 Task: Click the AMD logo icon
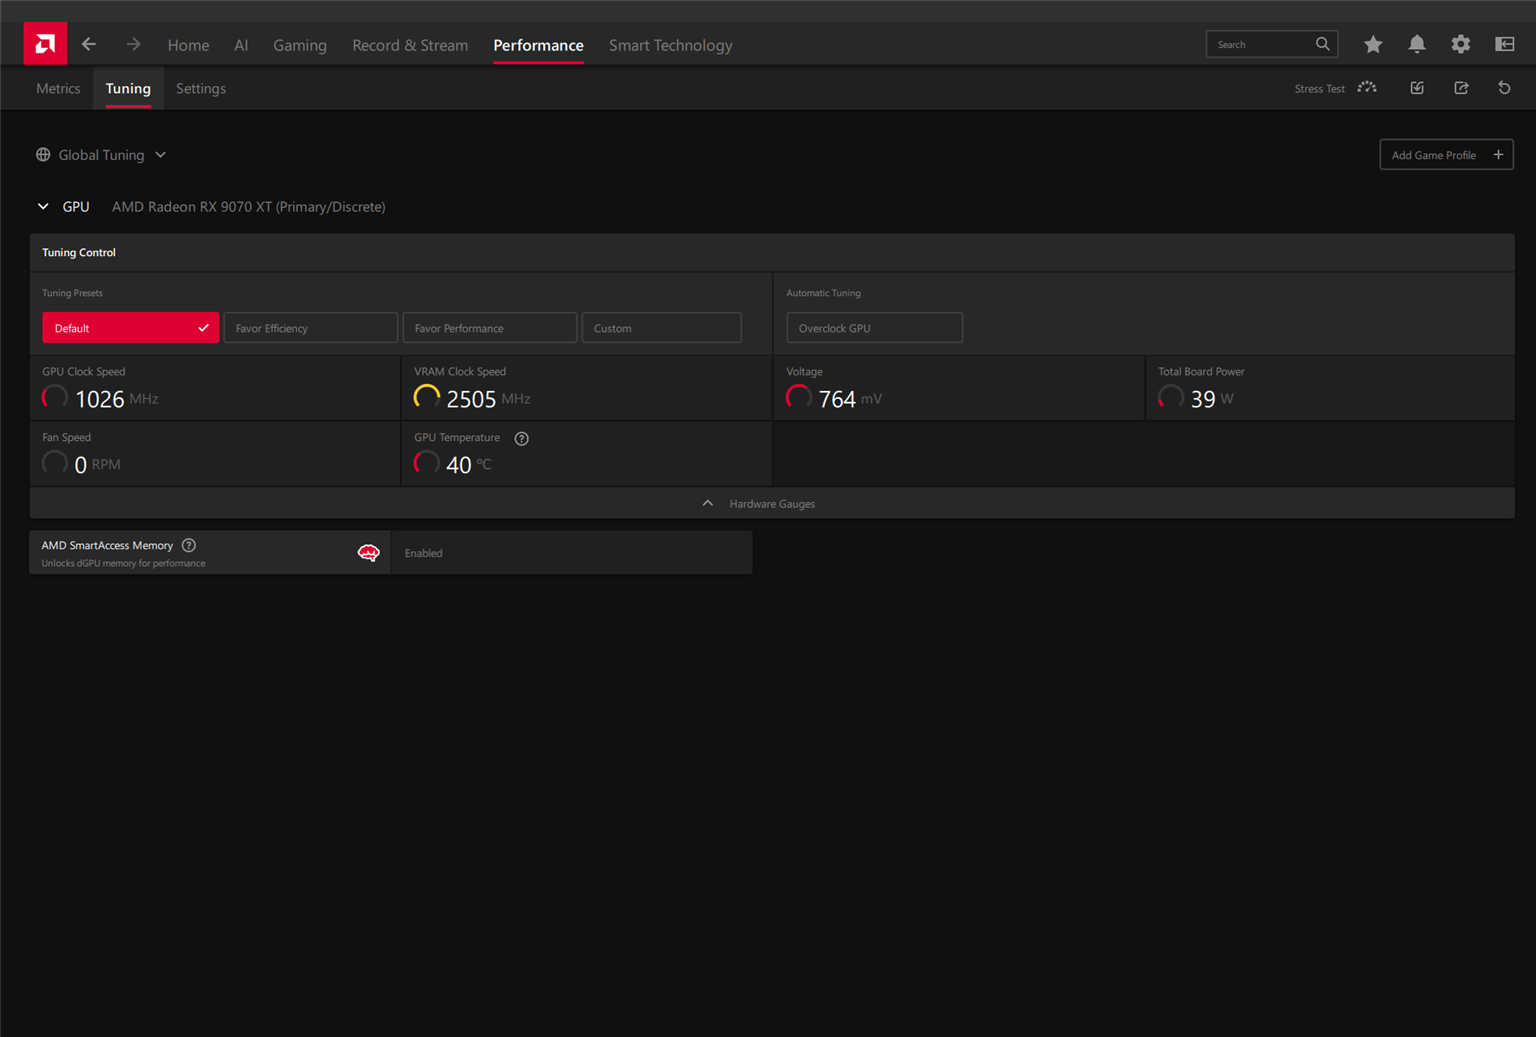[45, 44]
